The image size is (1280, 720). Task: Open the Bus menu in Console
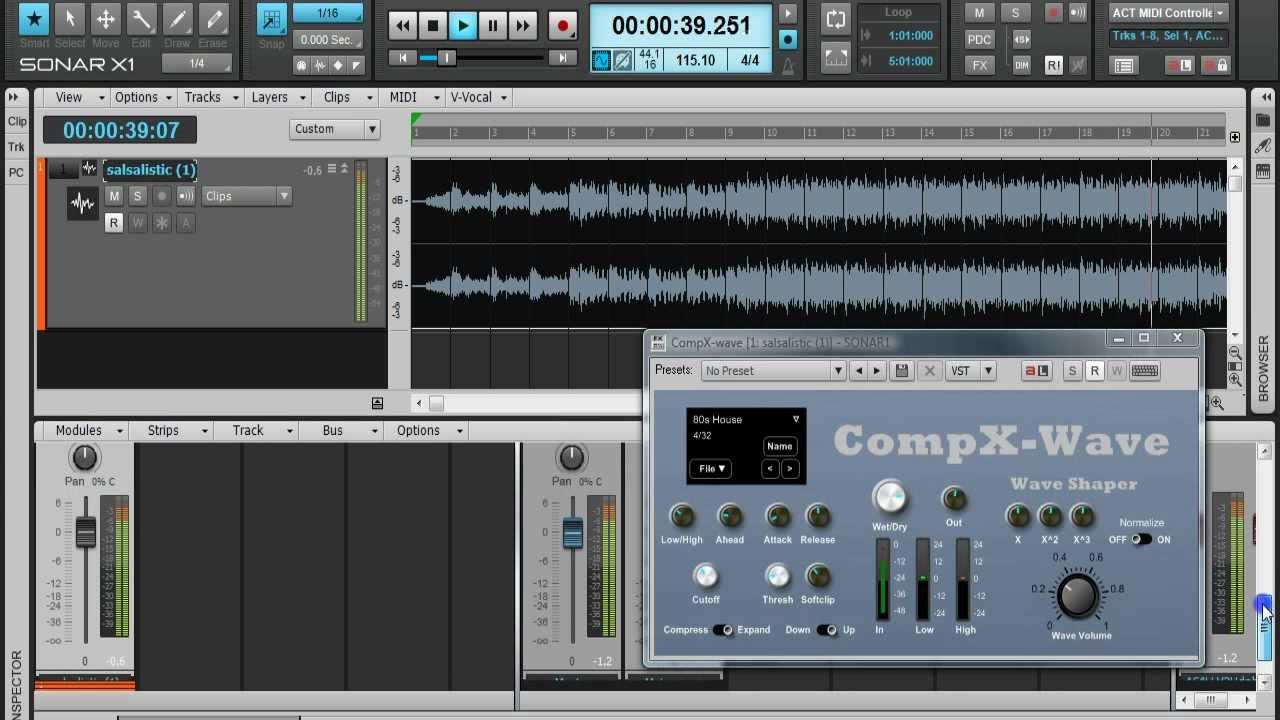click(x=341, y=430)
